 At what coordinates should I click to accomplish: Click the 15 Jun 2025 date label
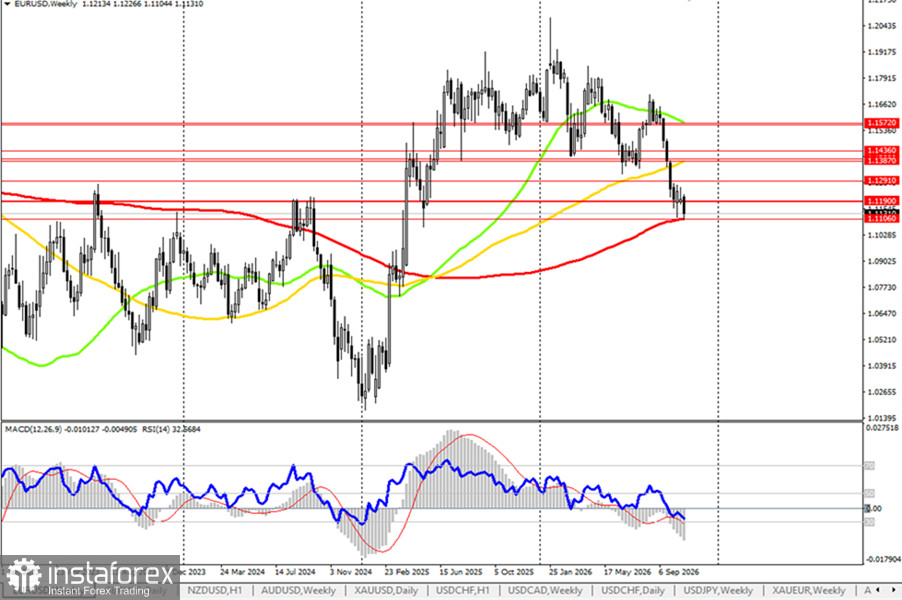pos(461,572)
